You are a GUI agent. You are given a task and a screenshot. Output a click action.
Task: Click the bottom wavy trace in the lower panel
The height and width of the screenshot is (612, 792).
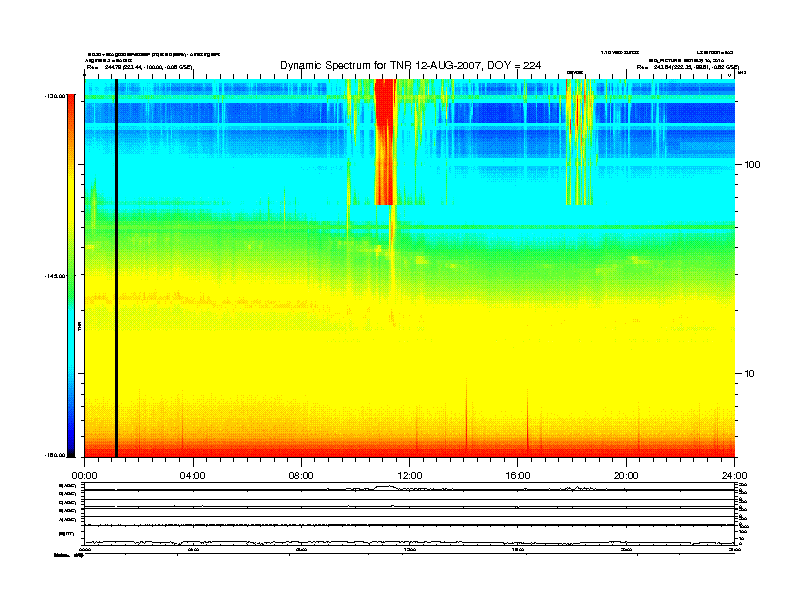(x=409, y=543)
